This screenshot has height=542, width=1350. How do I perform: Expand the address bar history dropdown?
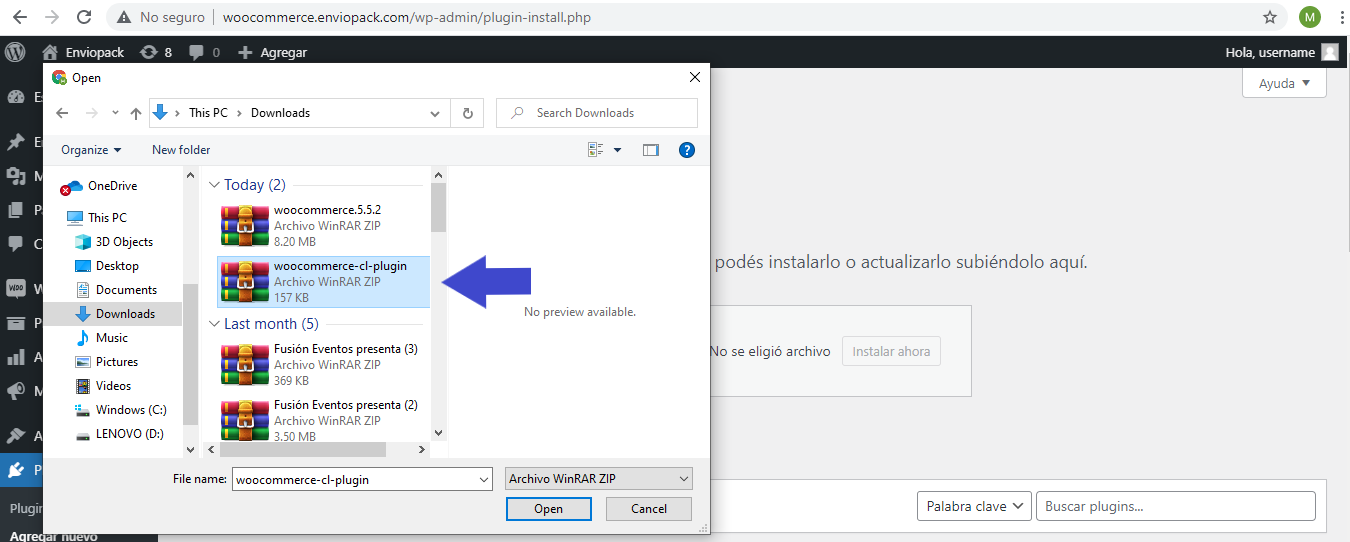coord(435,113)
